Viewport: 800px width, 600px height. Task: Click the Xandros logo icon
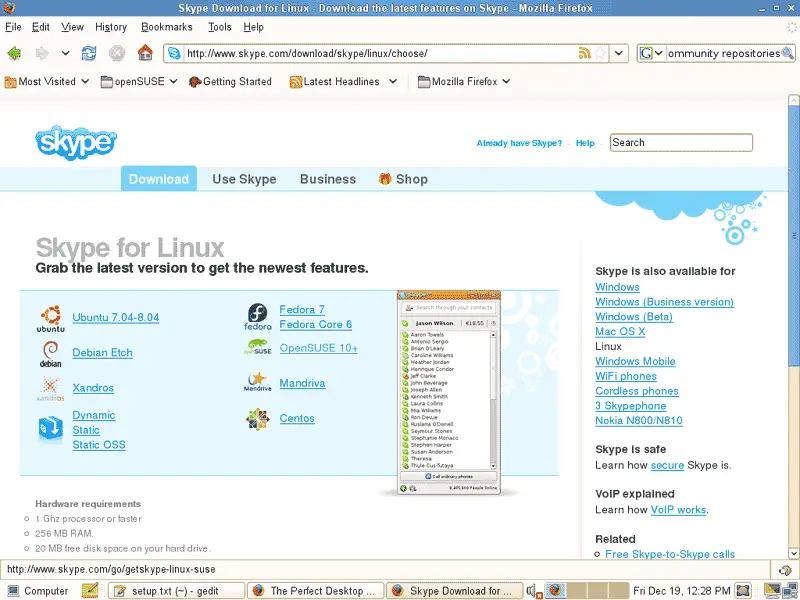[51, 389]
